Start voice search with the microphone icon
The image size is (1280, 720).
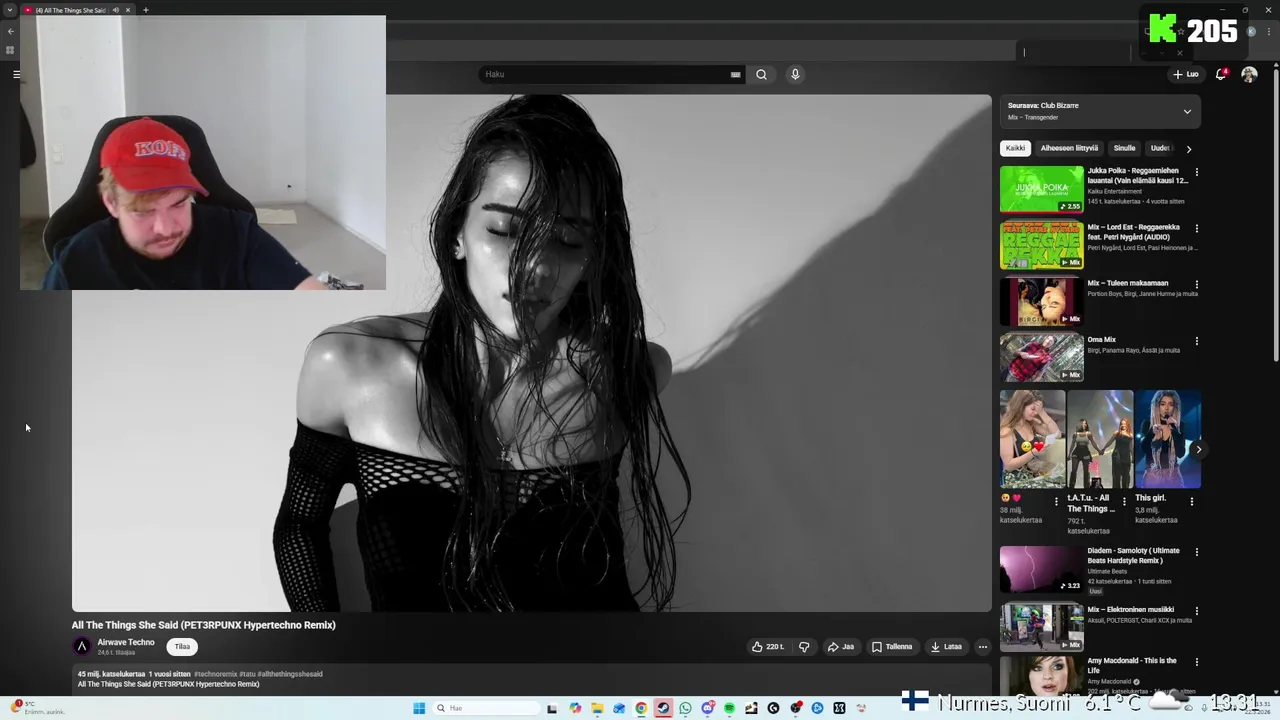795,74
